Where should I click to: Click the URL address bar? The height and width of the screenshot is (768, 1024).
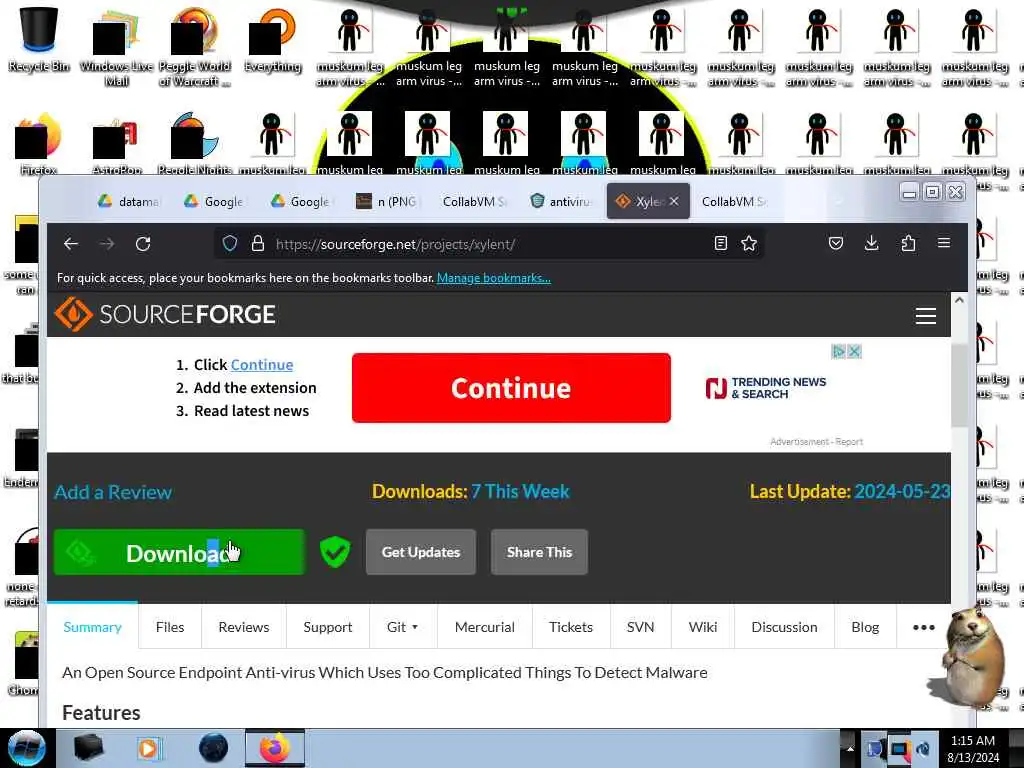click(490, 244)
